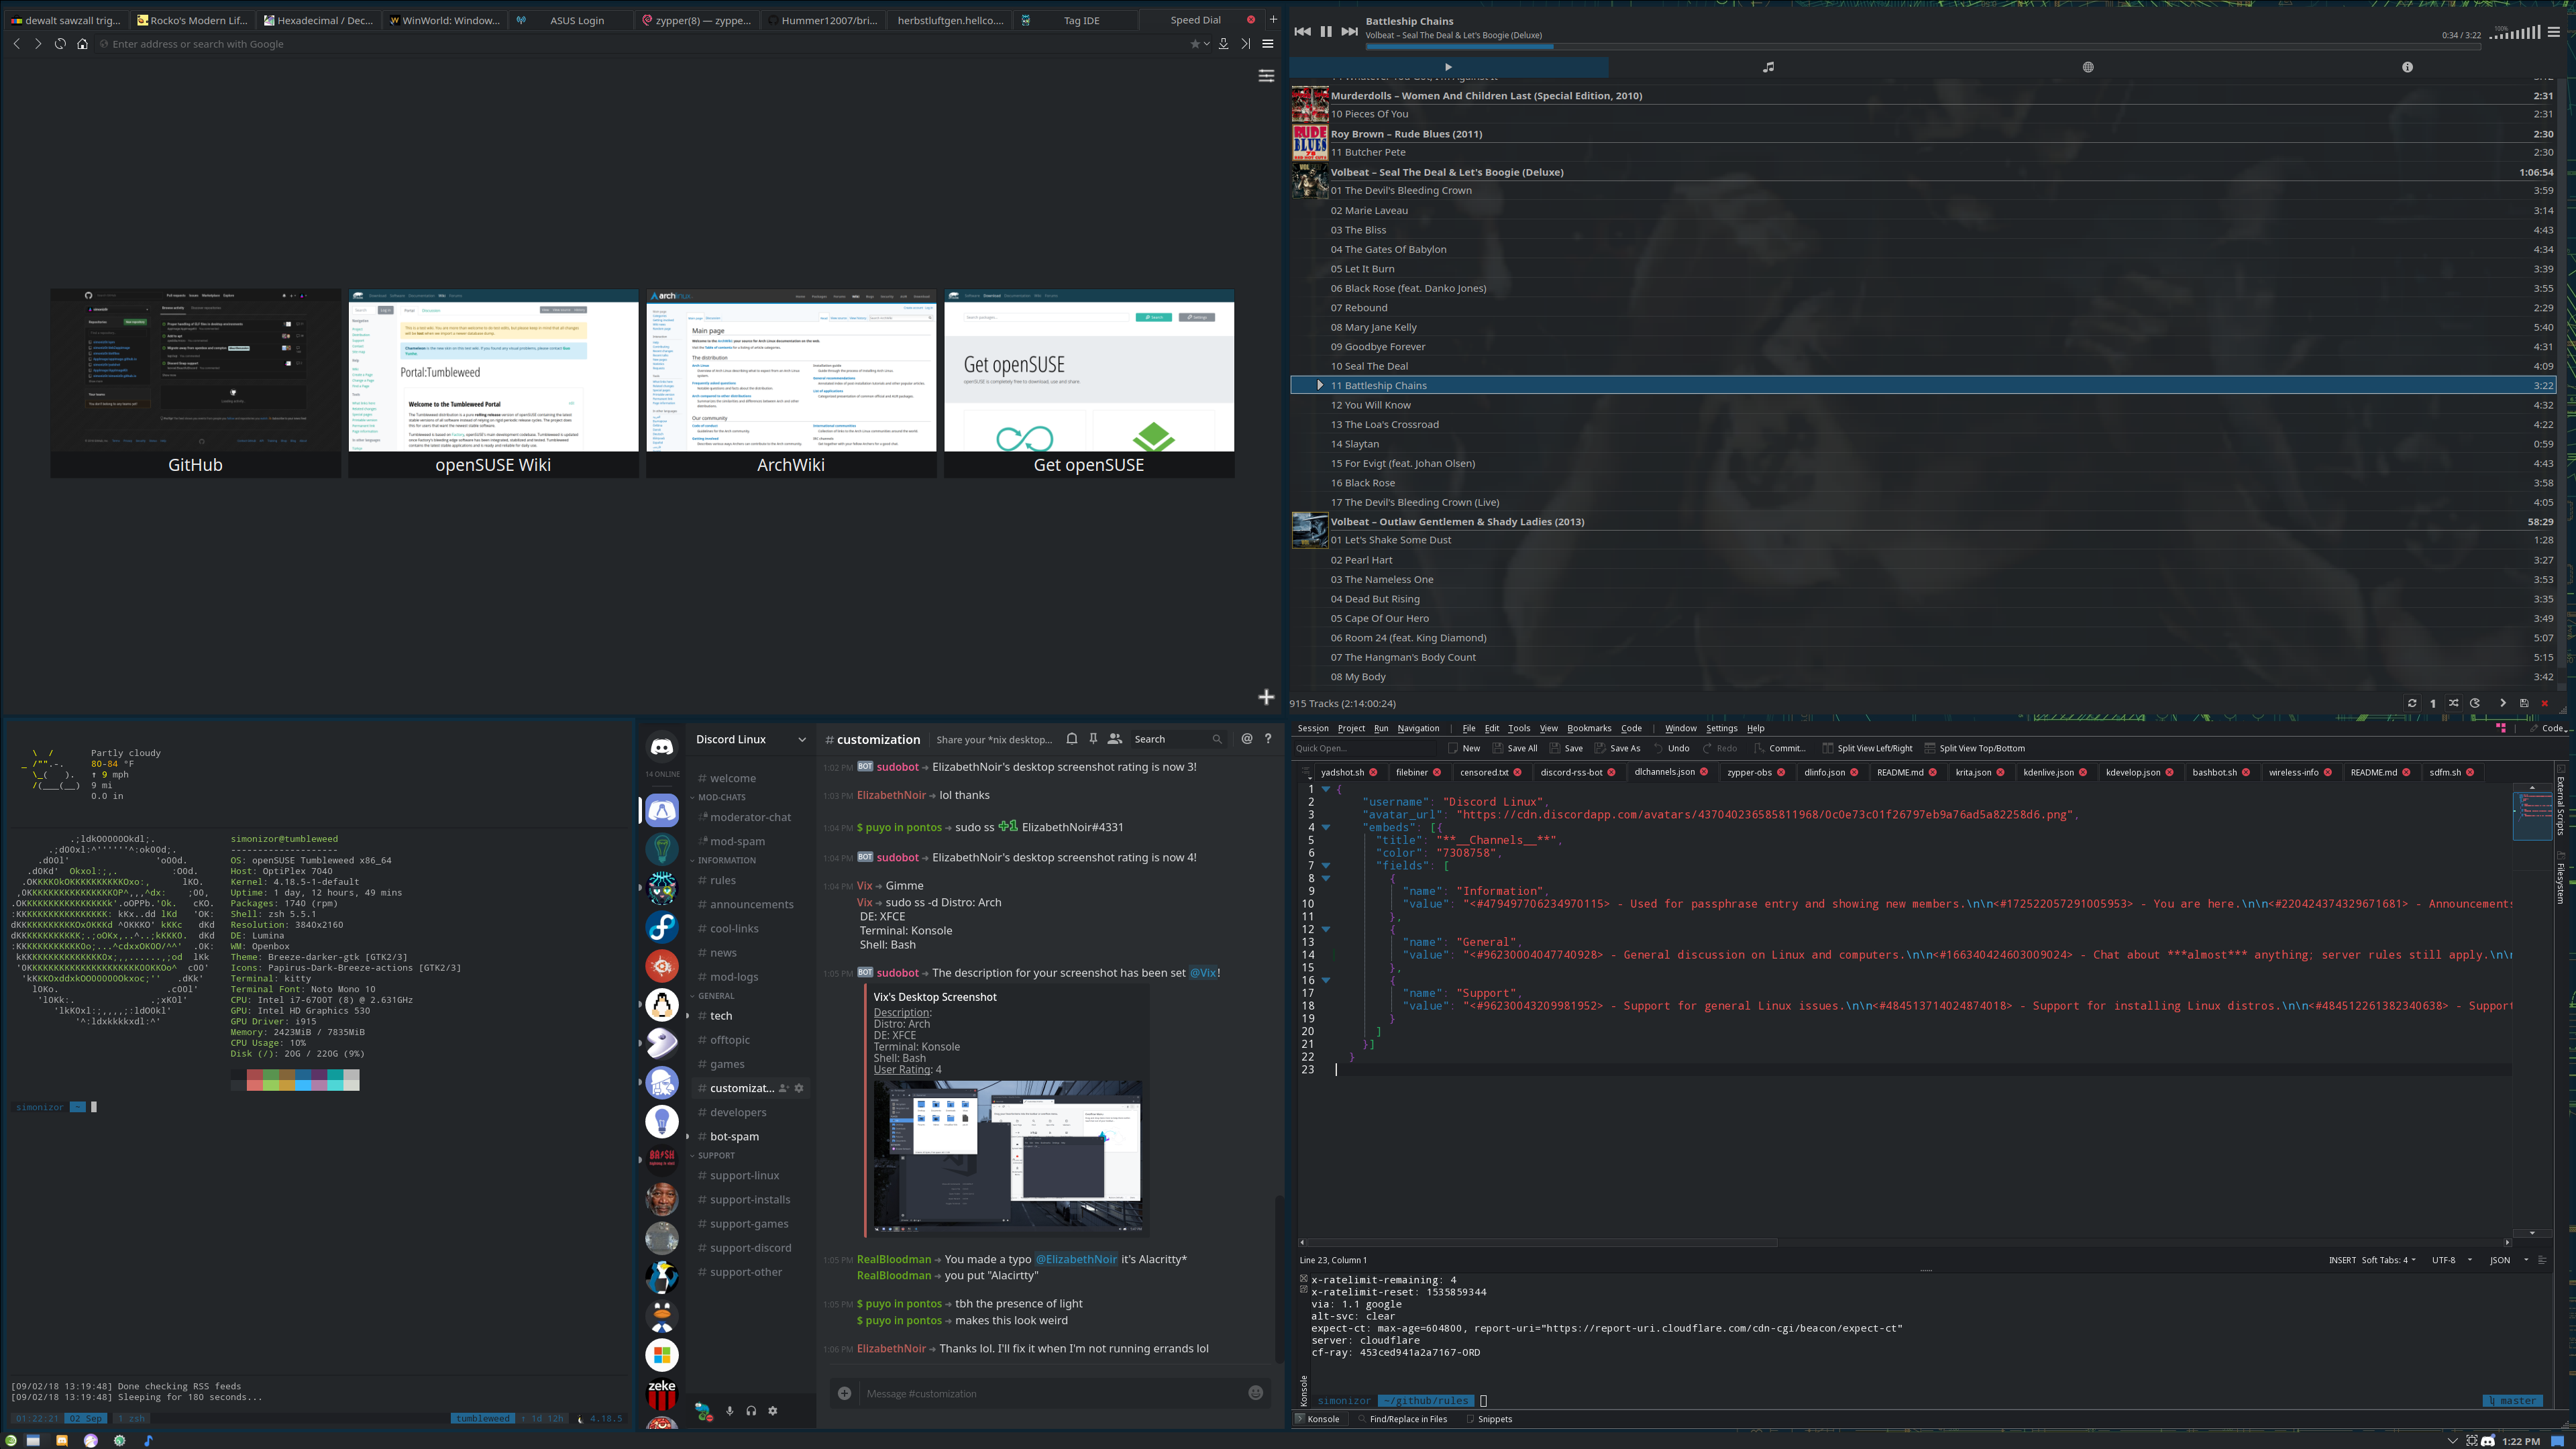Open the browser main menu icon
This screenshot has width=2576, height=1449.
tap(1267, 44)
